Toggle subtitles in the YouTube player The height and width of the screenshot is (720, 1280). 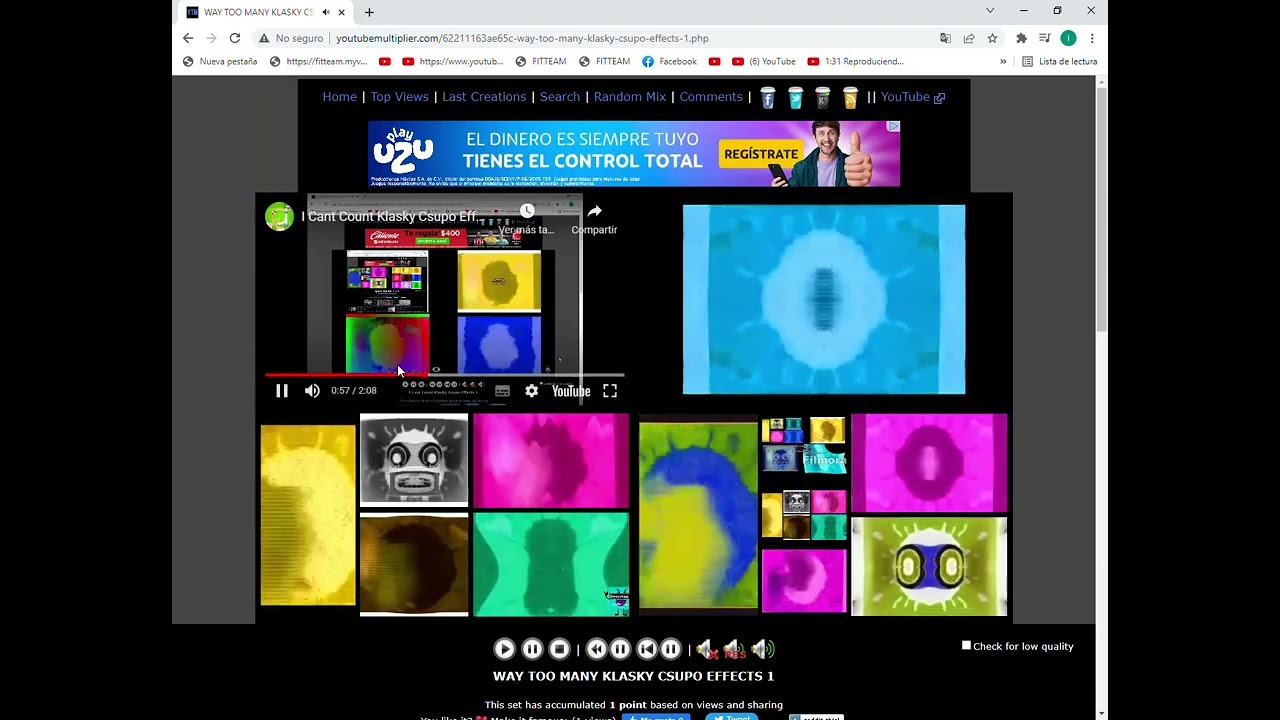click(502, 391)
